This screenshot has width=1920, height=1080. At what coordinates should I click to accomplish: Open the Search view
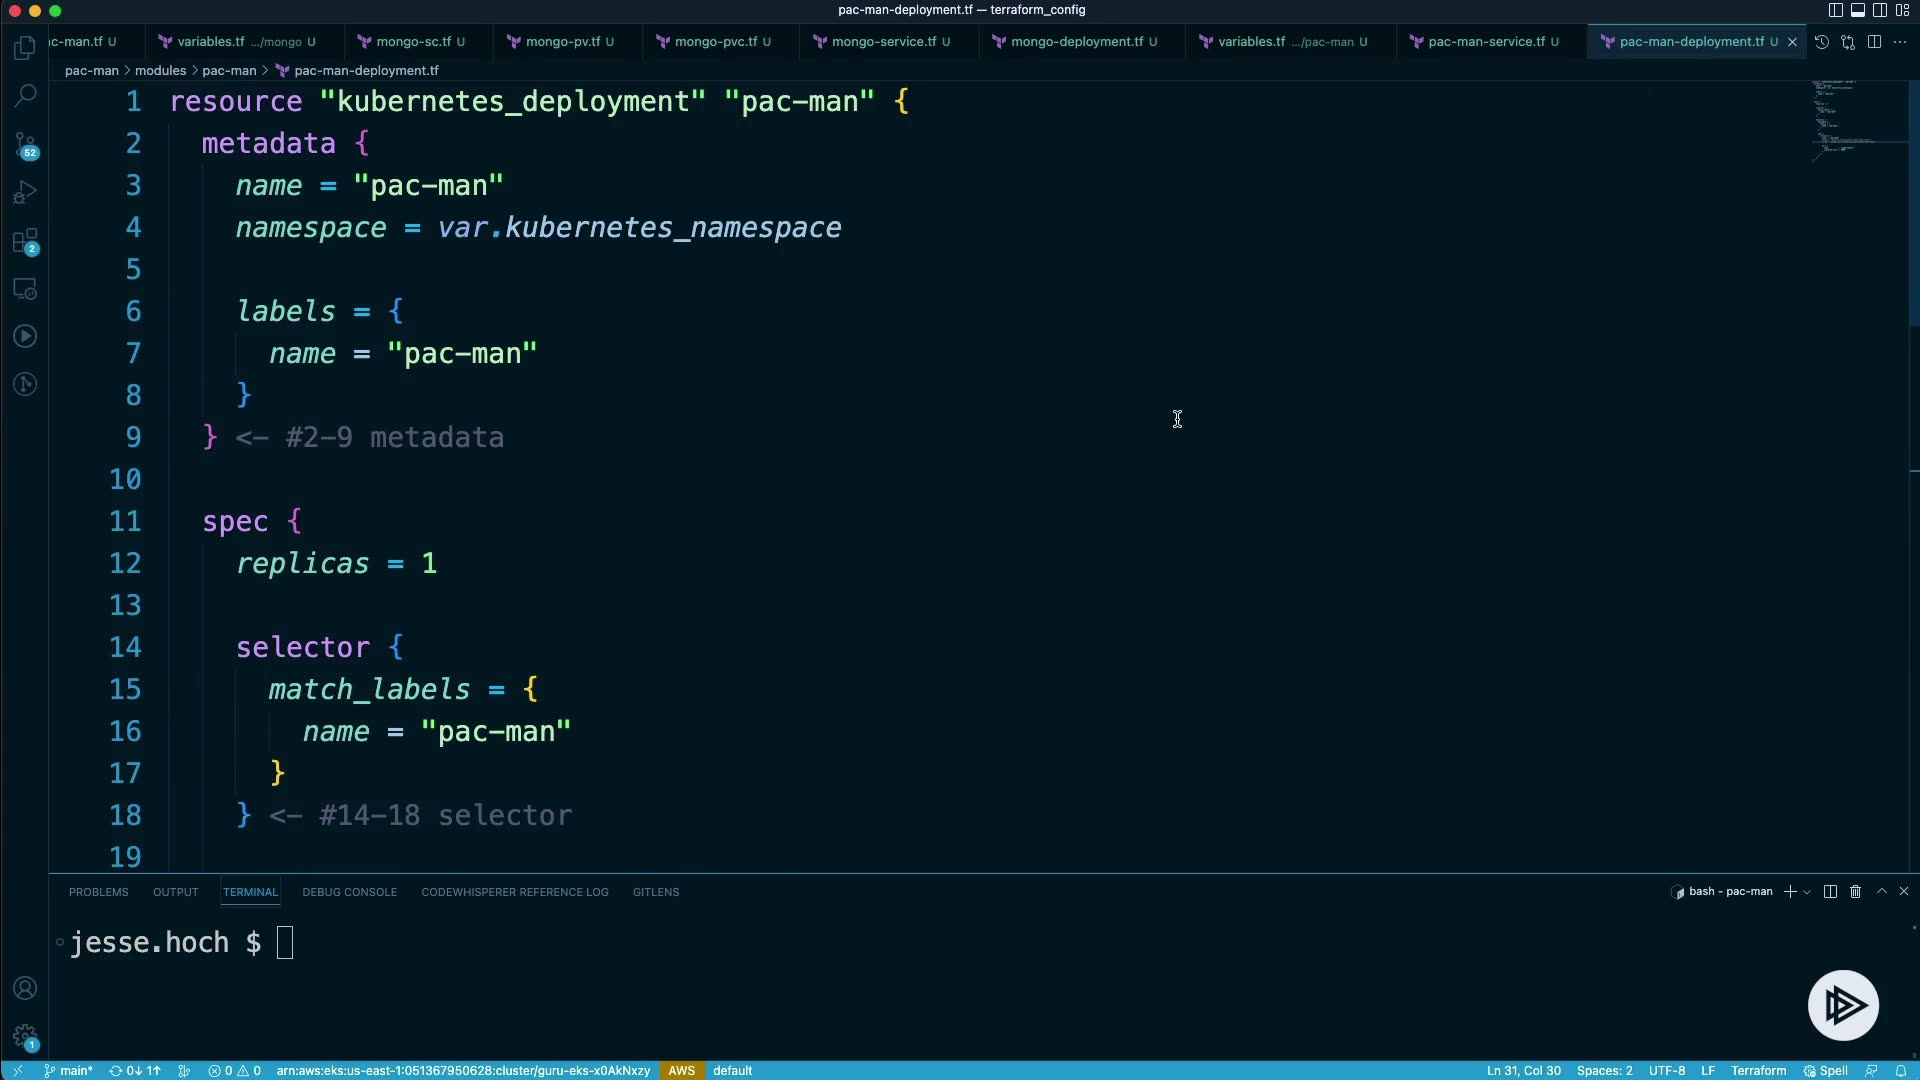point(25,96)
